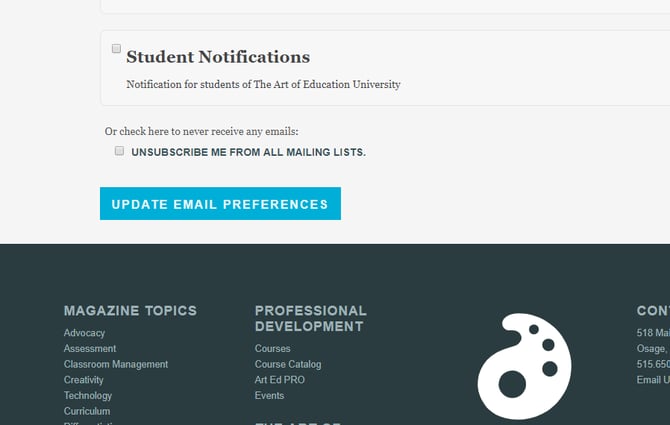The image size is (670, 425).
Task: Click the white paint palette logo
Action: tap(524, 366)
